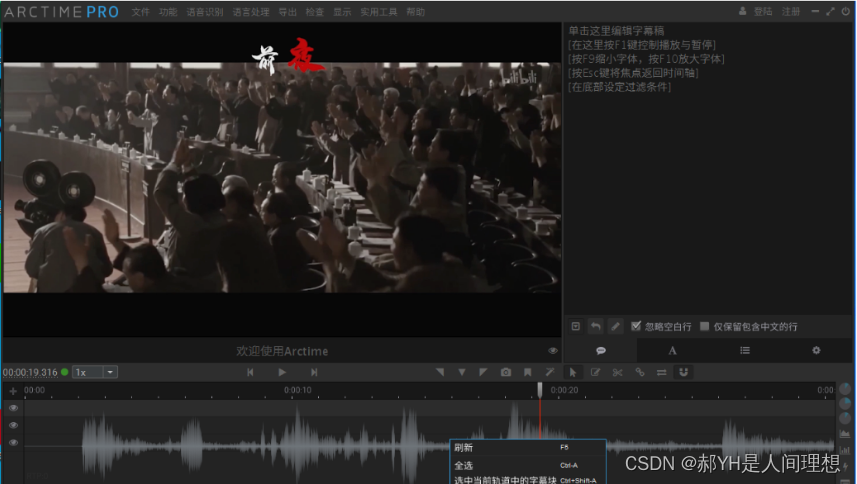857x484 pixels.
Task: Select the scissors cut tool
Action: tap(618, 372)
